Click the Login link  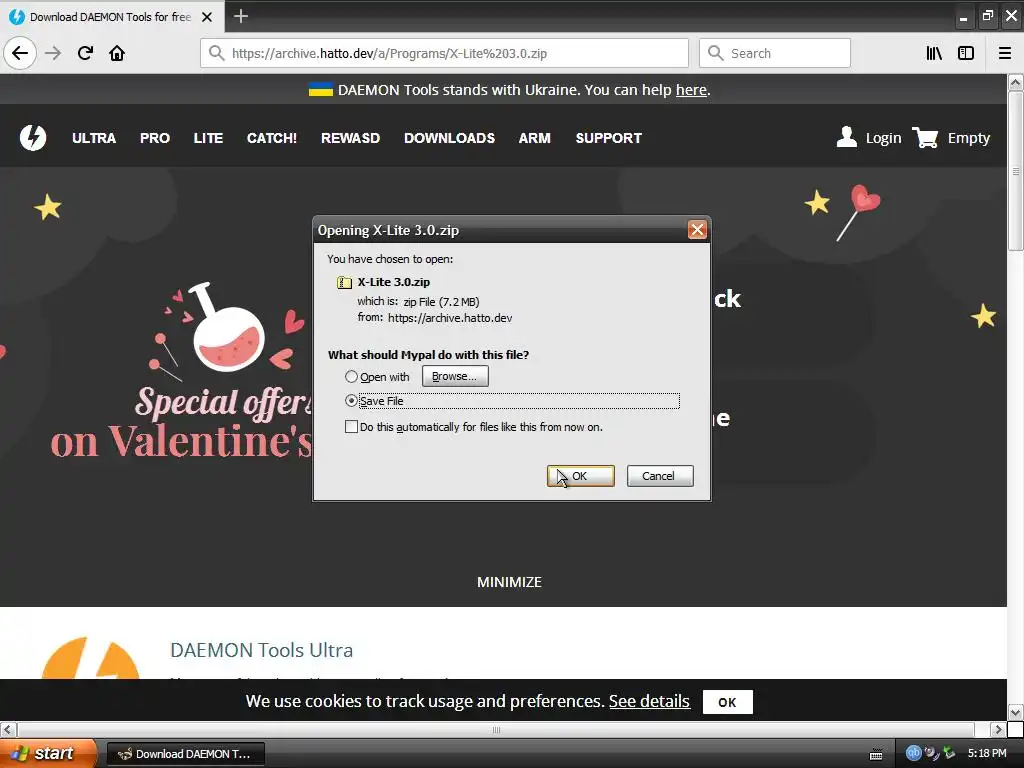tap(884, 138)
